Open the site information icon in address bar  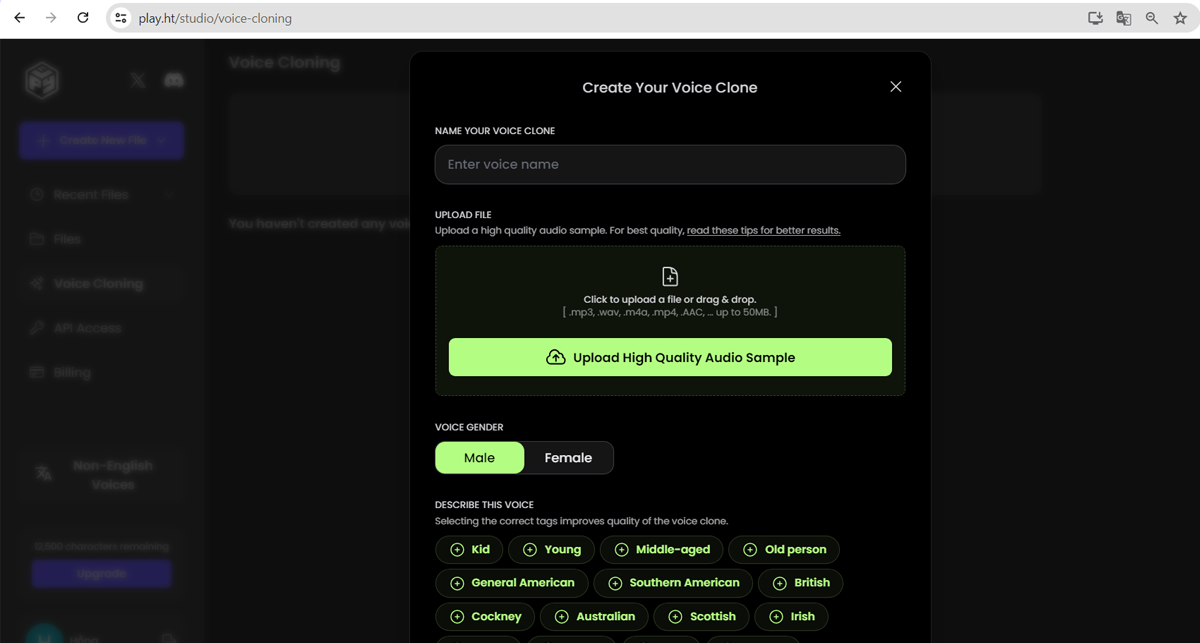click(121, 18)
